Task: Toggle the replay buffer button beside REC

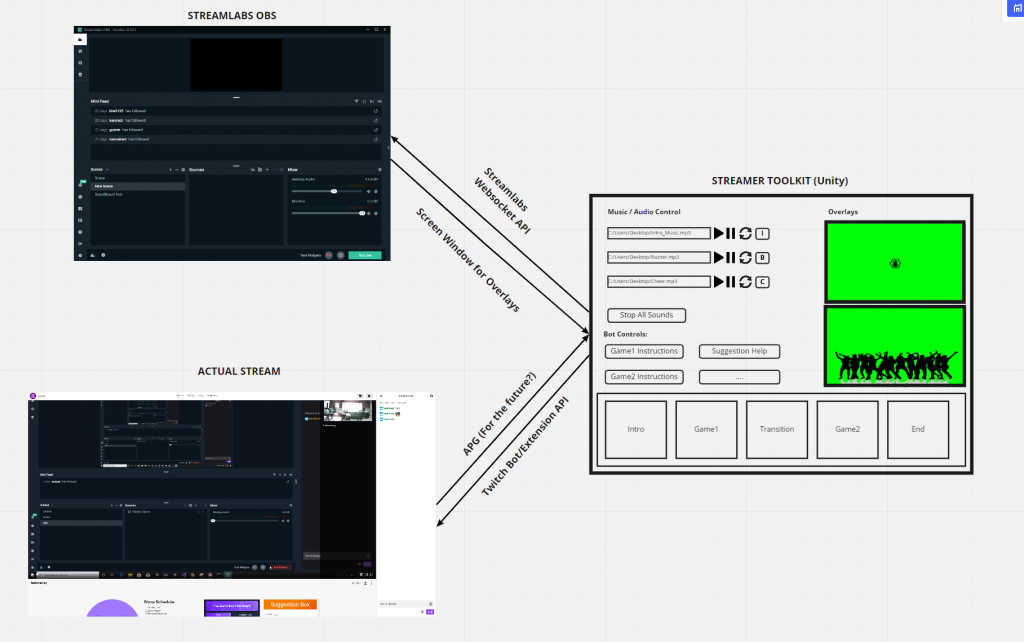Action: (x=340, y=255)
